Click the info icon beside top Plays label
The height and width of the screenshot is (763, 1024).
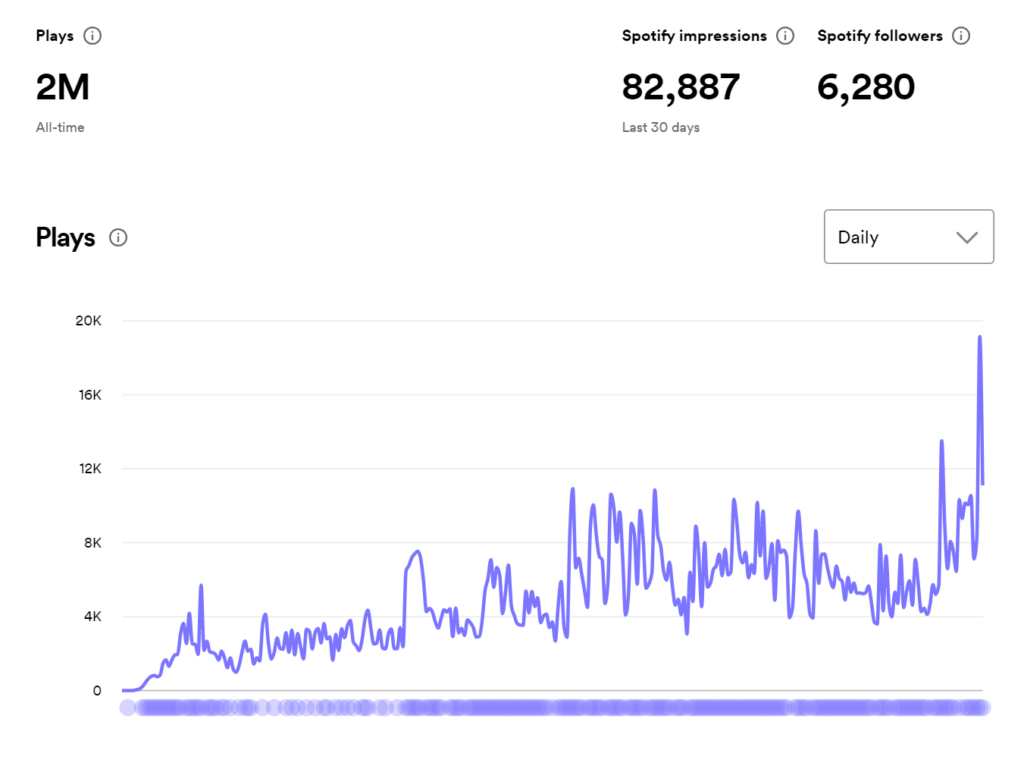tap(92, 36)
